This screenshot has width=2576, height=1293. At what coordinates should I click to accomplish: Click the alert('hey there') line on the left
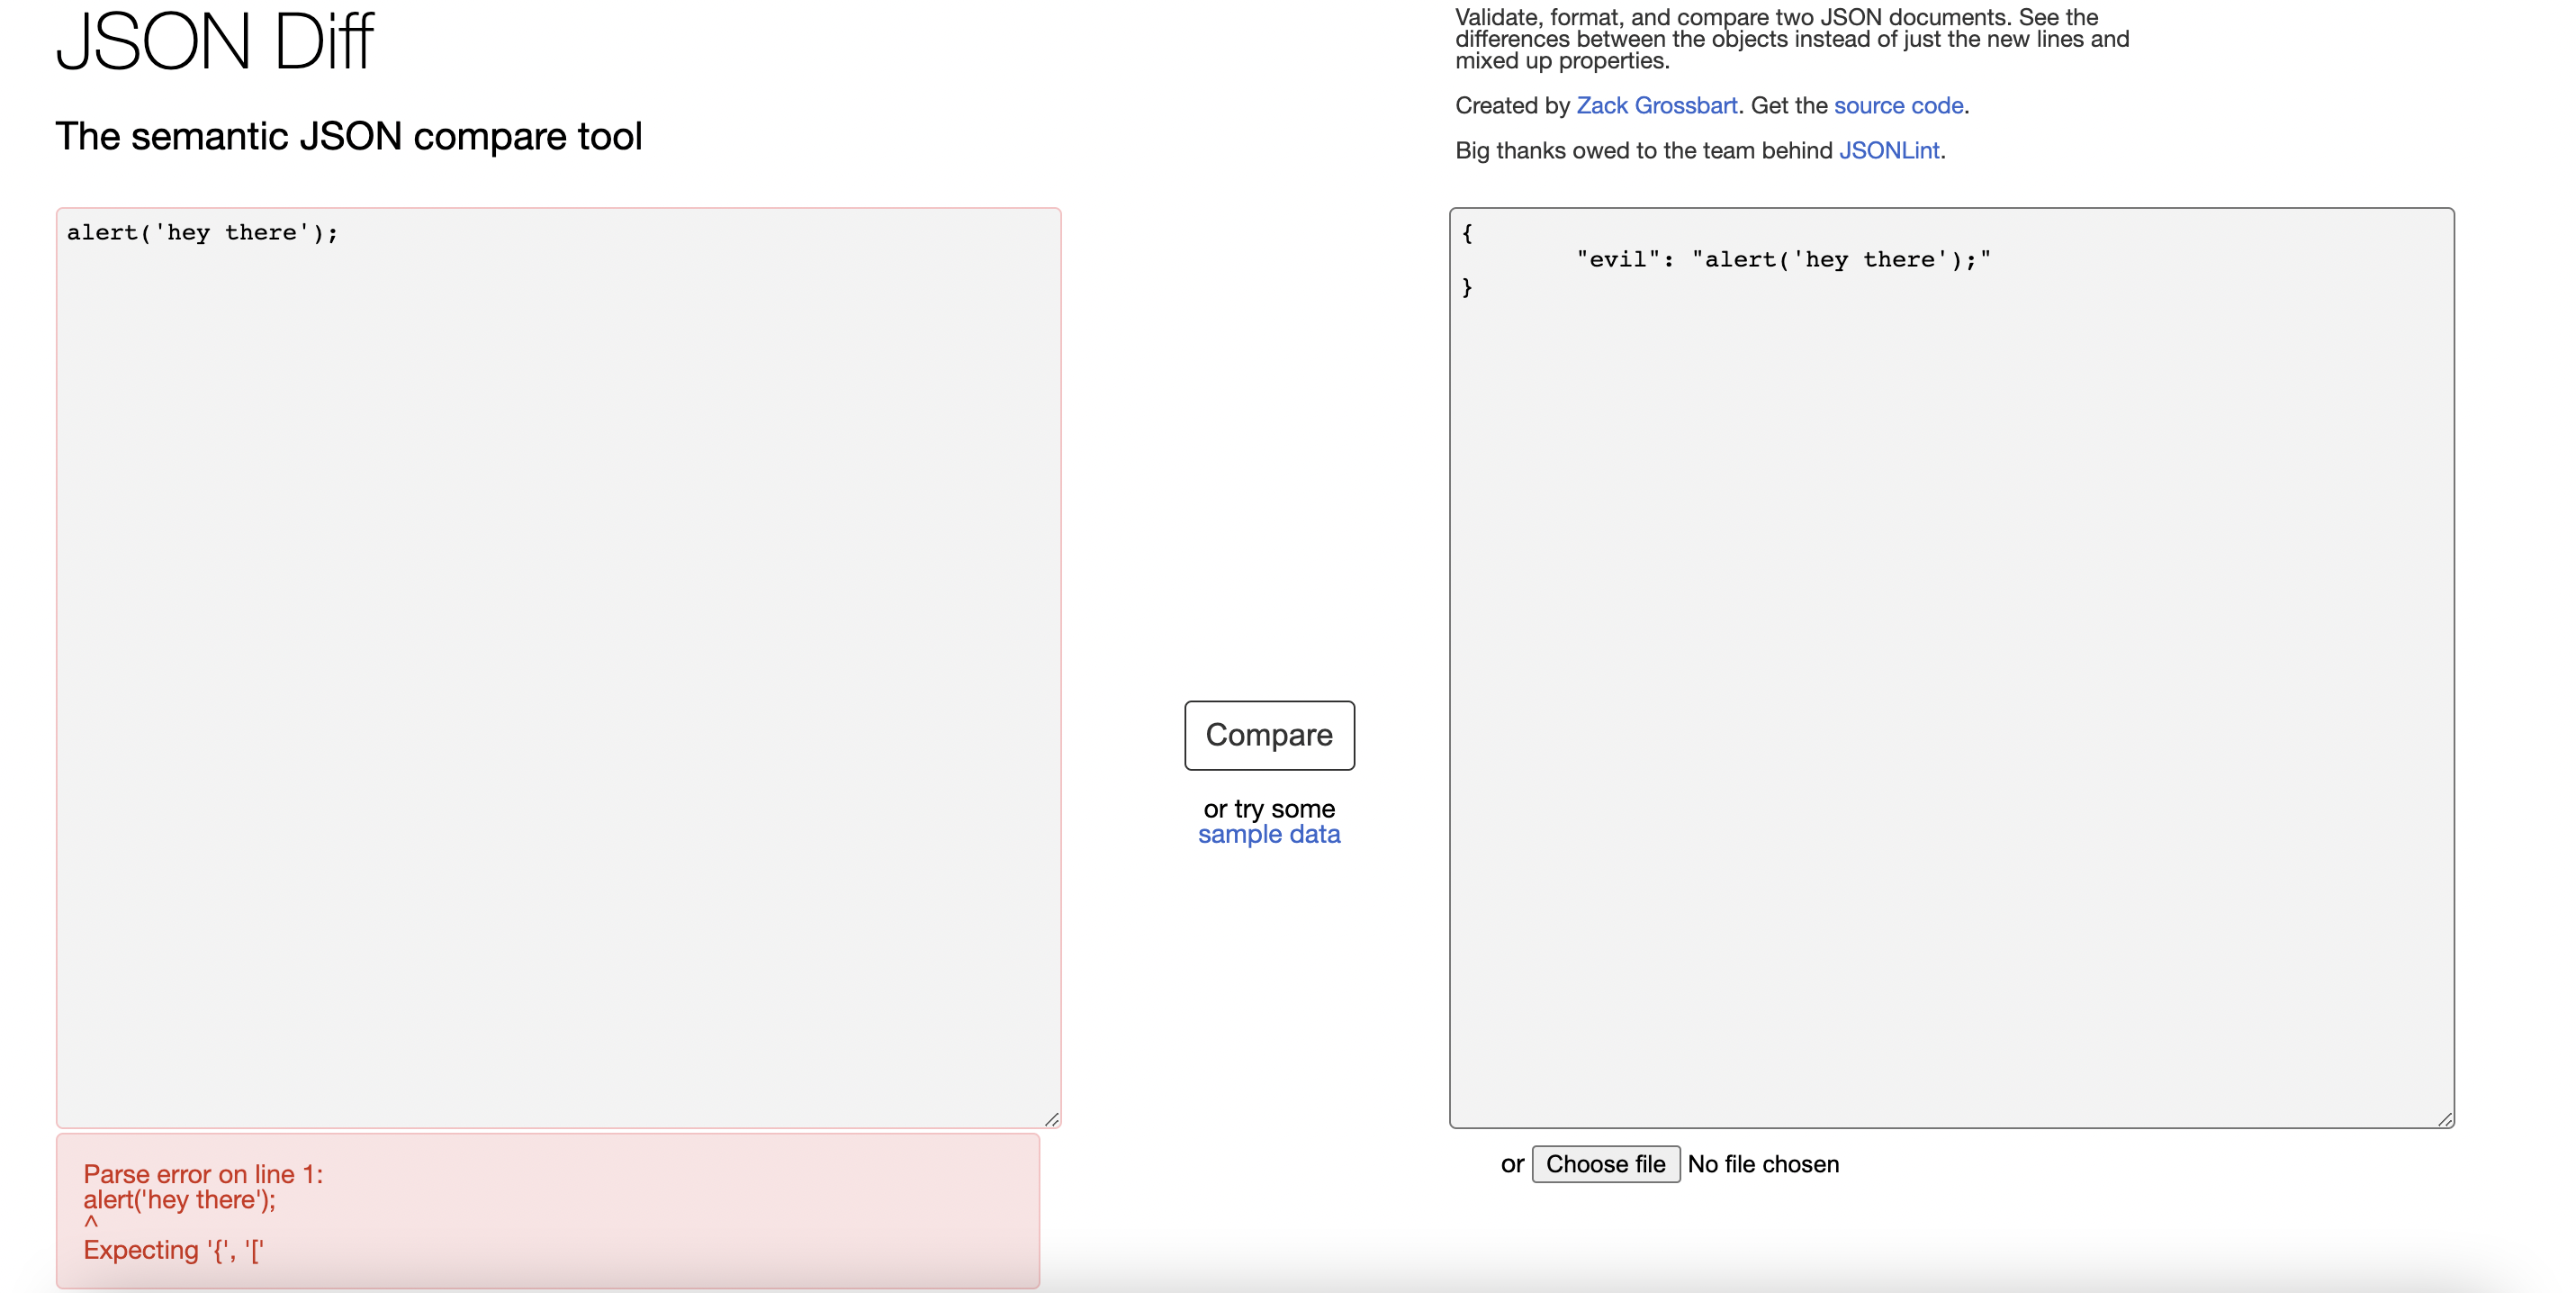pyautogui.click(x=202, y=232)
